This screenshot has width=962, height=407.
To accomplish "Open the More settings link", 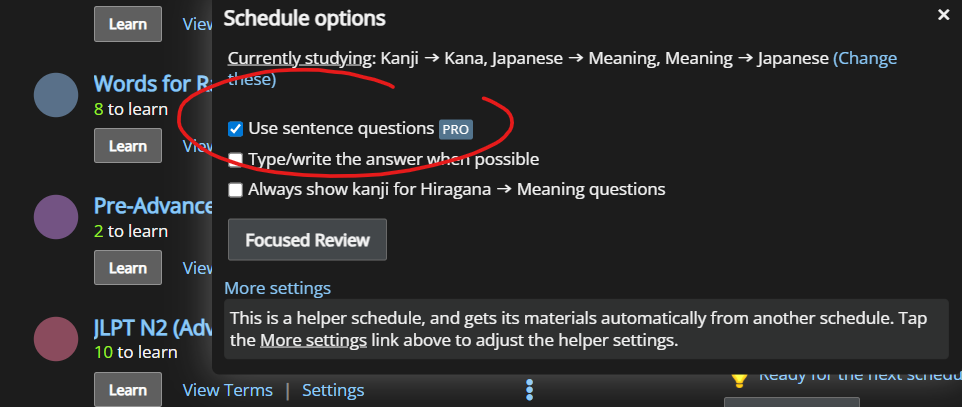I will coord(277,288).
